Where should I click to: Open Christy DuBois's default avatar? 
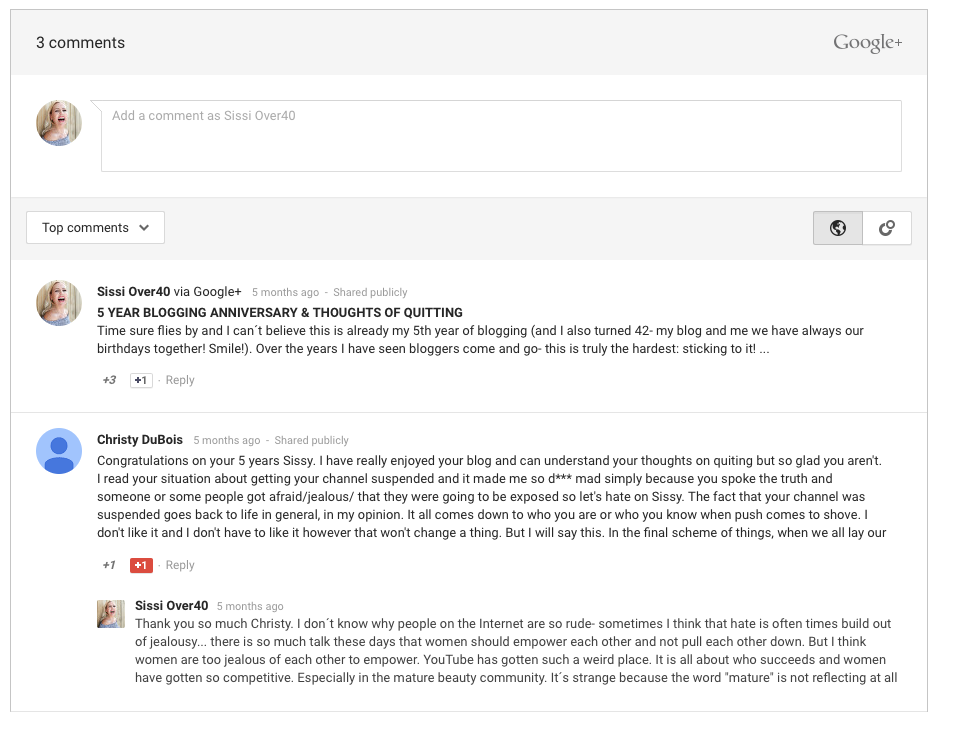[59, 451]
